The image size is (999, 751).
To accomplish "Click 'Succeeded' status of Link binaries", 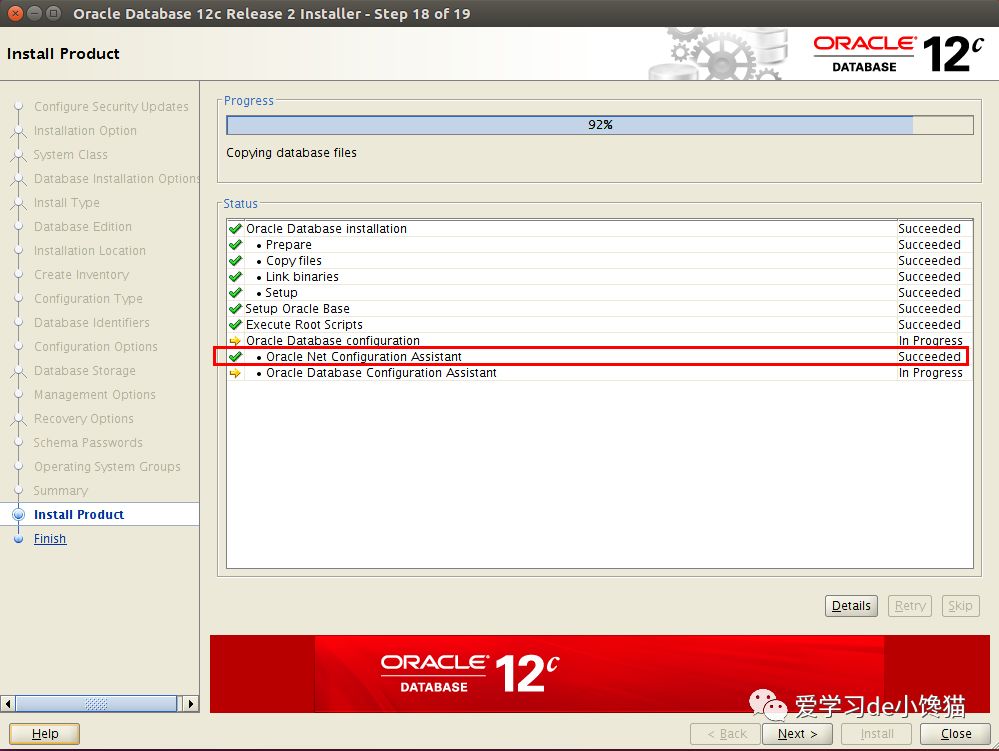I will pyautogui.click(x=929, y=276).
